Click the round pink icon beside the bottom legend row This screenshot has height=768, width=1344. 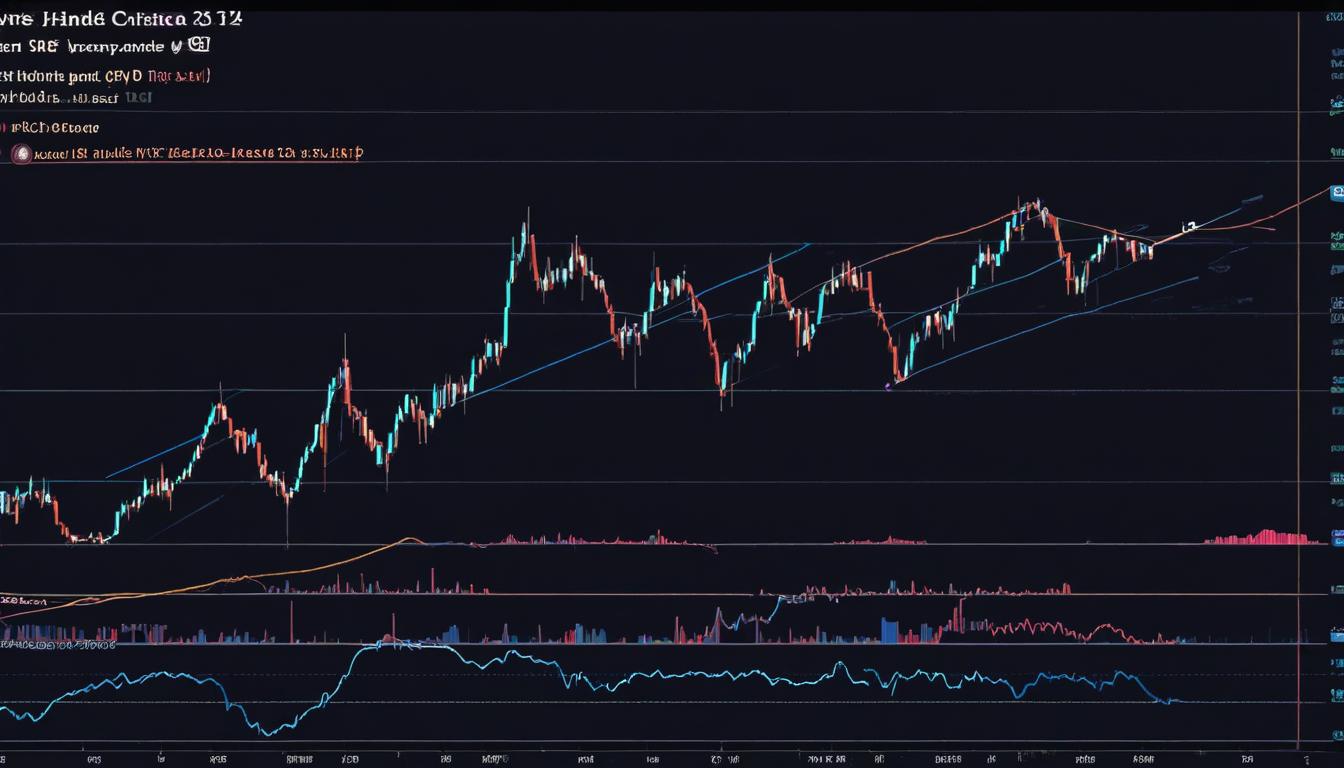point(19,154)
